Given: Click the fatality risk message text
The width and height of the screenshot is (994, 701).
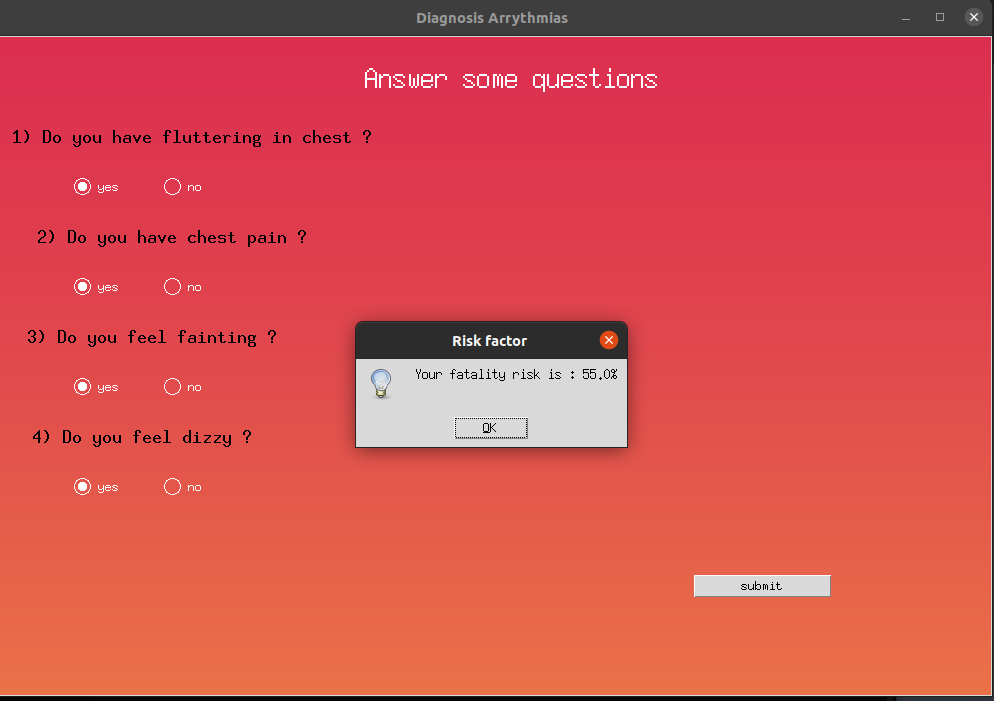Looking at the screenshot, I should (x=516, y=375).
